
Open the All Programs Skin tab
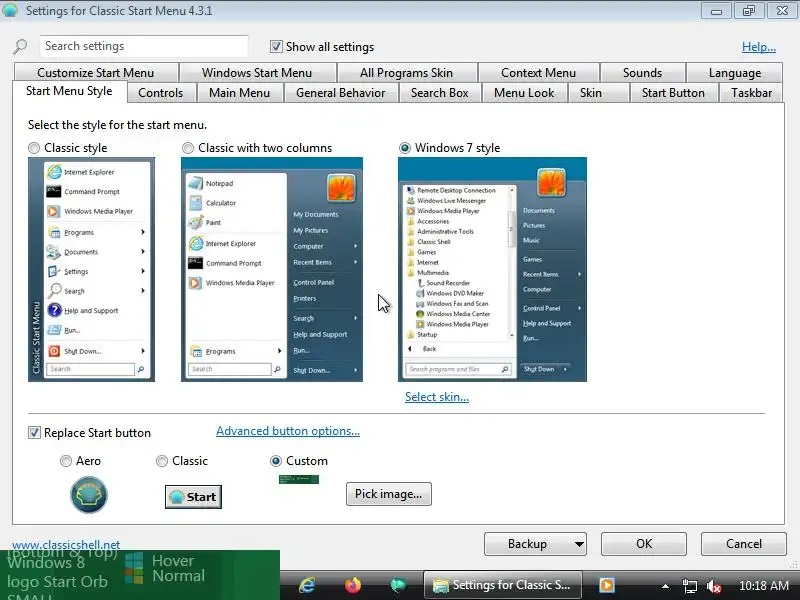[406, 72]
